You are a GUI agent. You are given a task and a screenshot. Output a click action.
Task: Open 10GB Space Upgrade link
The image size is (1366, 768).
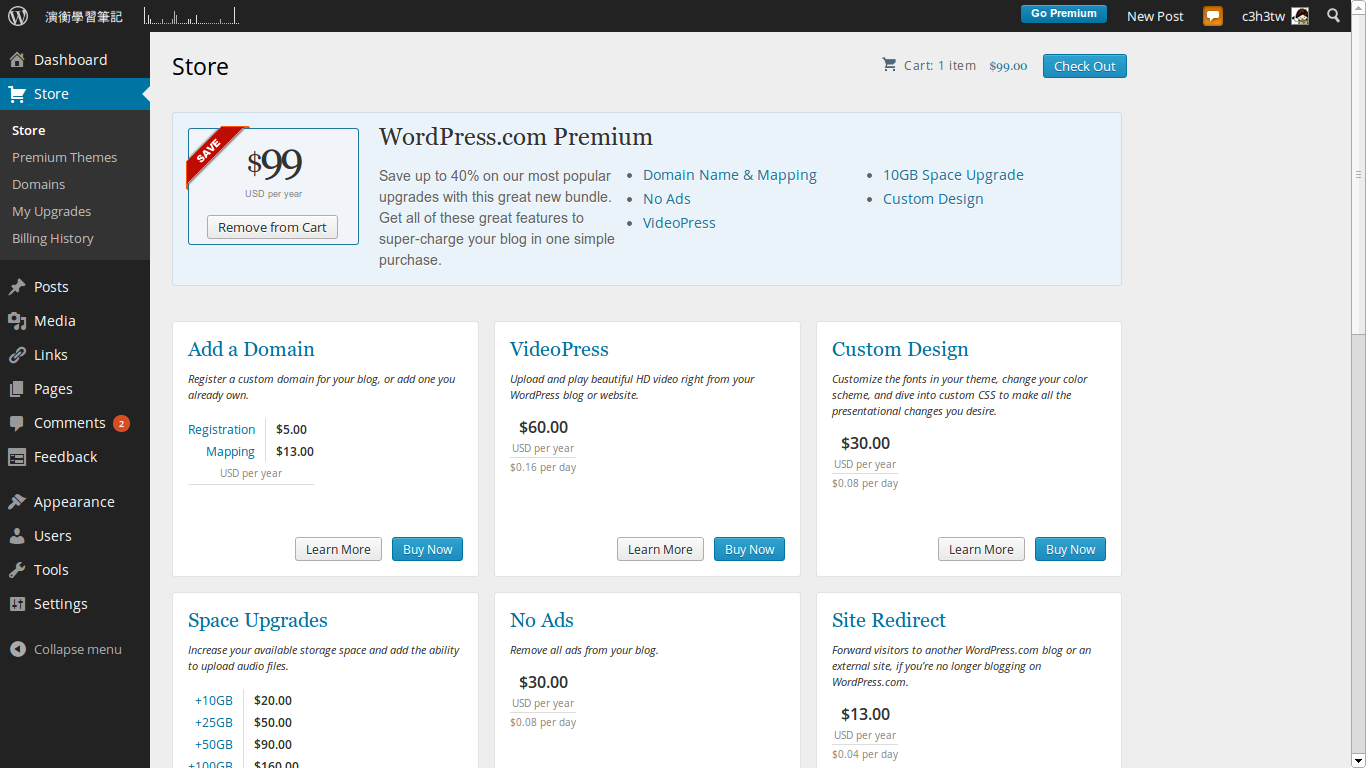coord(953,175)
